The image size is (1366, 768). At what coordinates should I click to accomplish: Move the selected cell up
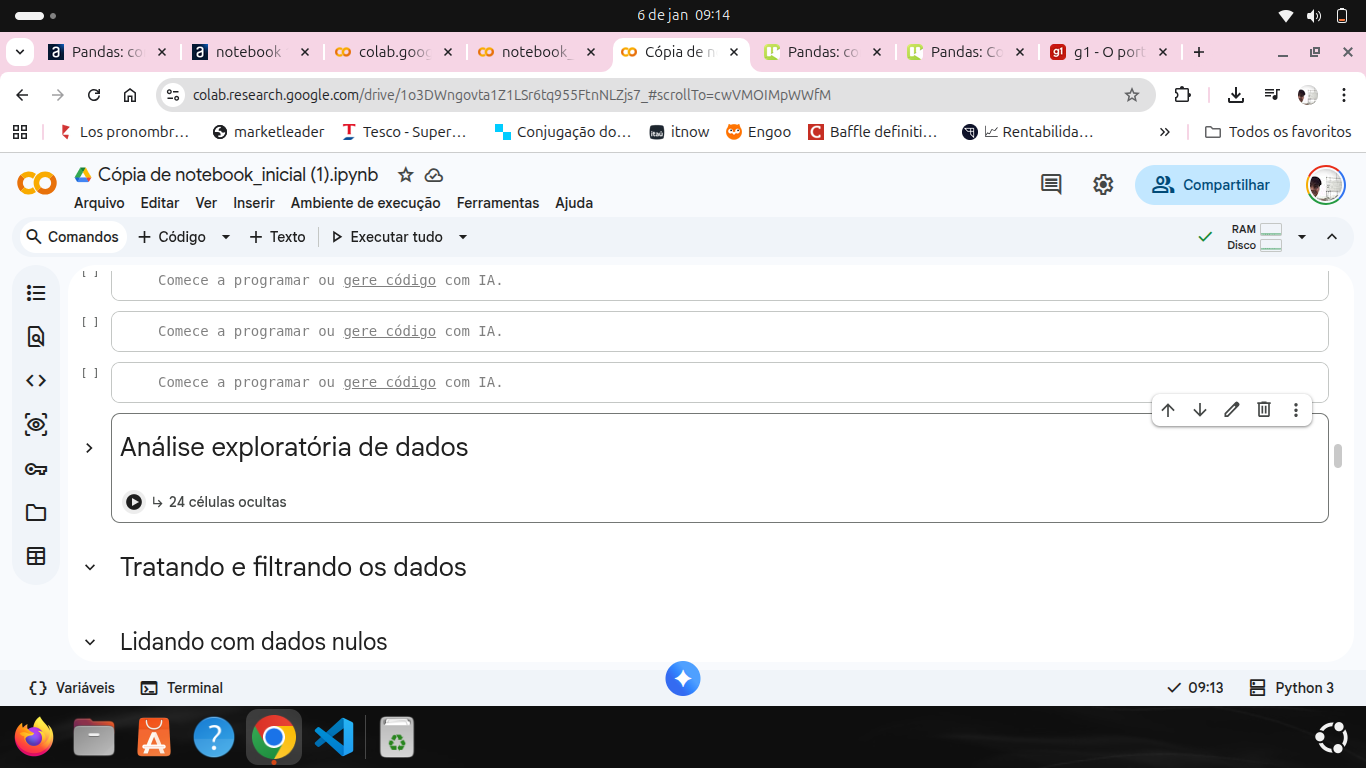(x=1168, y=409)
